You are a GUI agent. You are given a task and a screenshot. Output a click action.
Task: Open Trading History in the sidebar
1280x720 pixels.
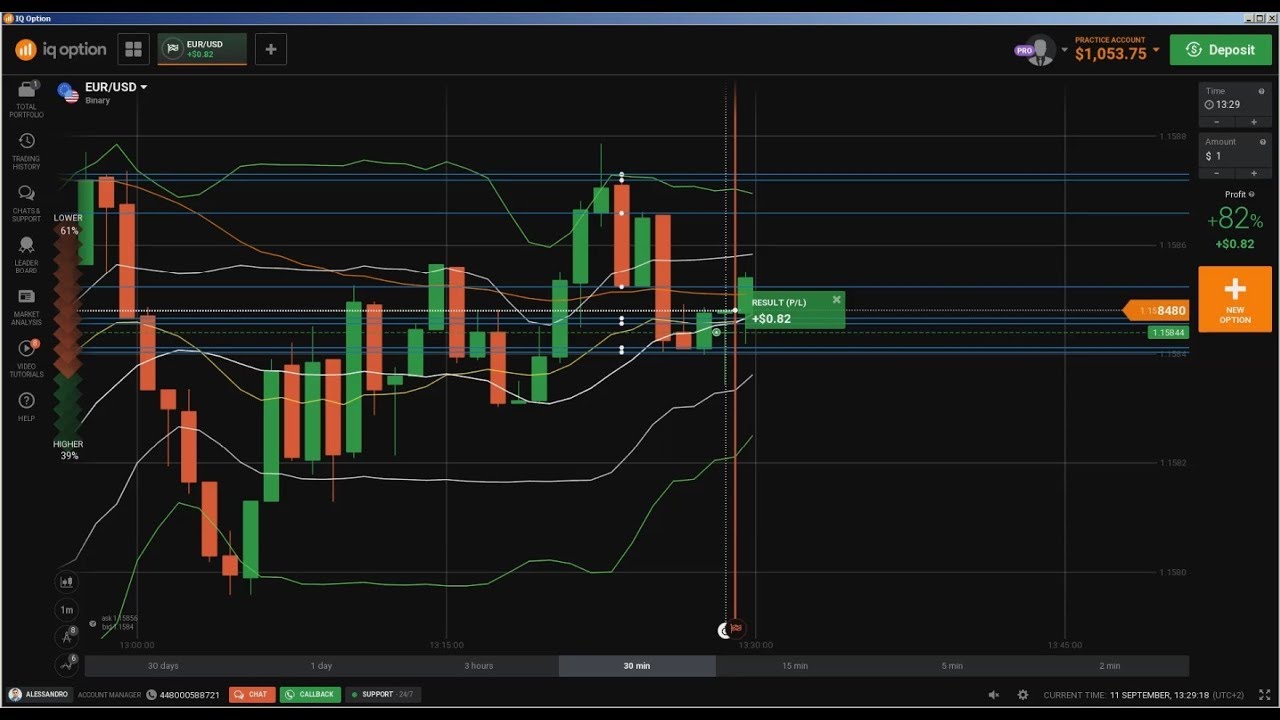coord(26,151)
